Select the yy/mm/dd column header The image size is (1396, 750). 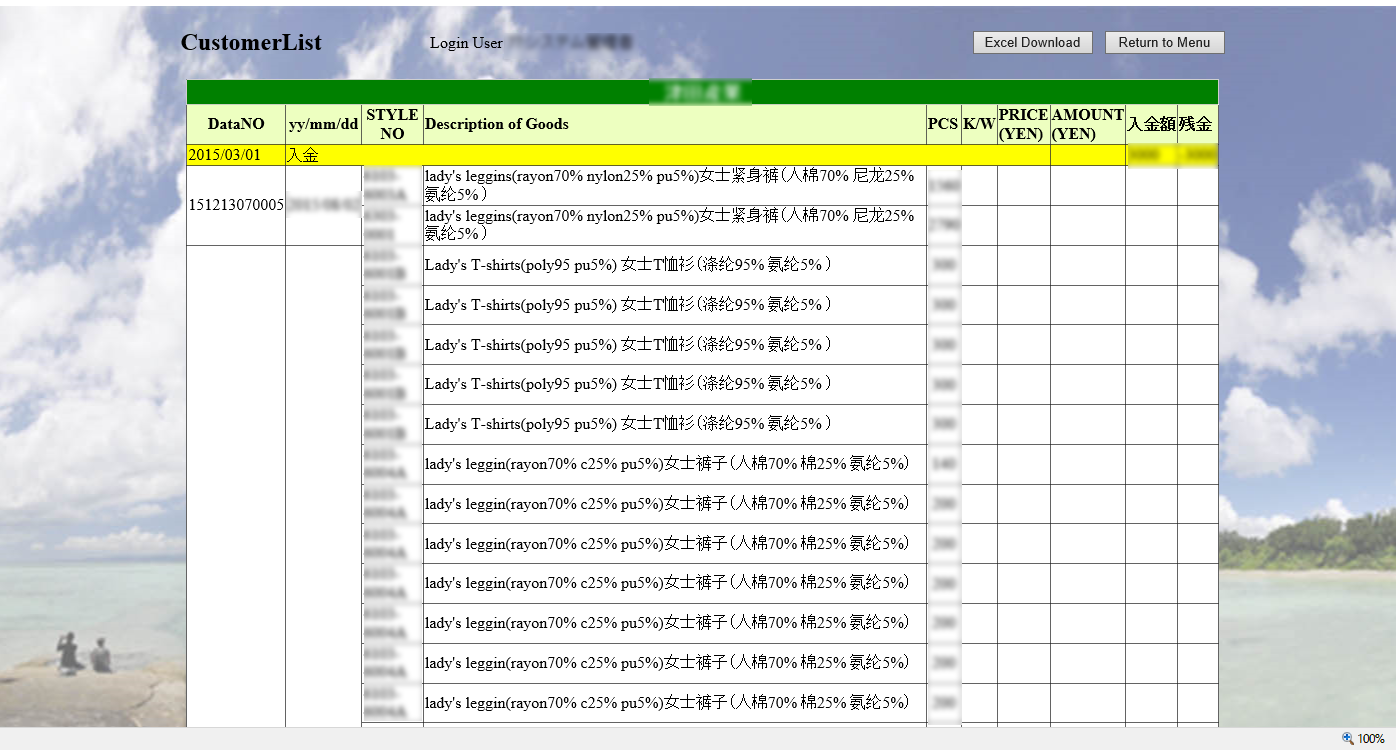pos(323,124)
